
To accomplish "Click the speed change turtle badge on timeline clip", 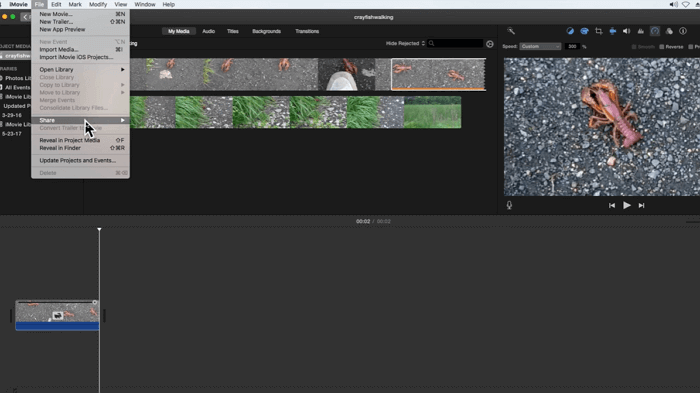I will click(x=58, y=316).
